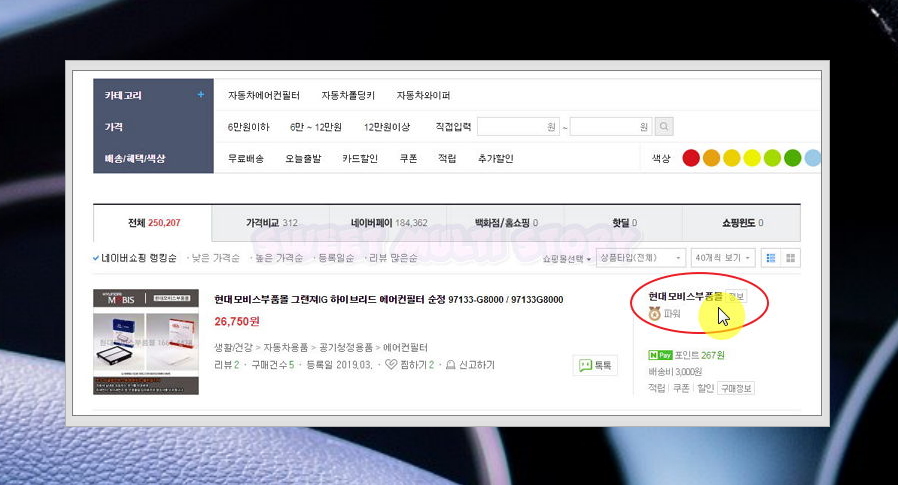Viewport: 898px width, 485px height.
Task: Click the maximum price input field
Action: 611,127
